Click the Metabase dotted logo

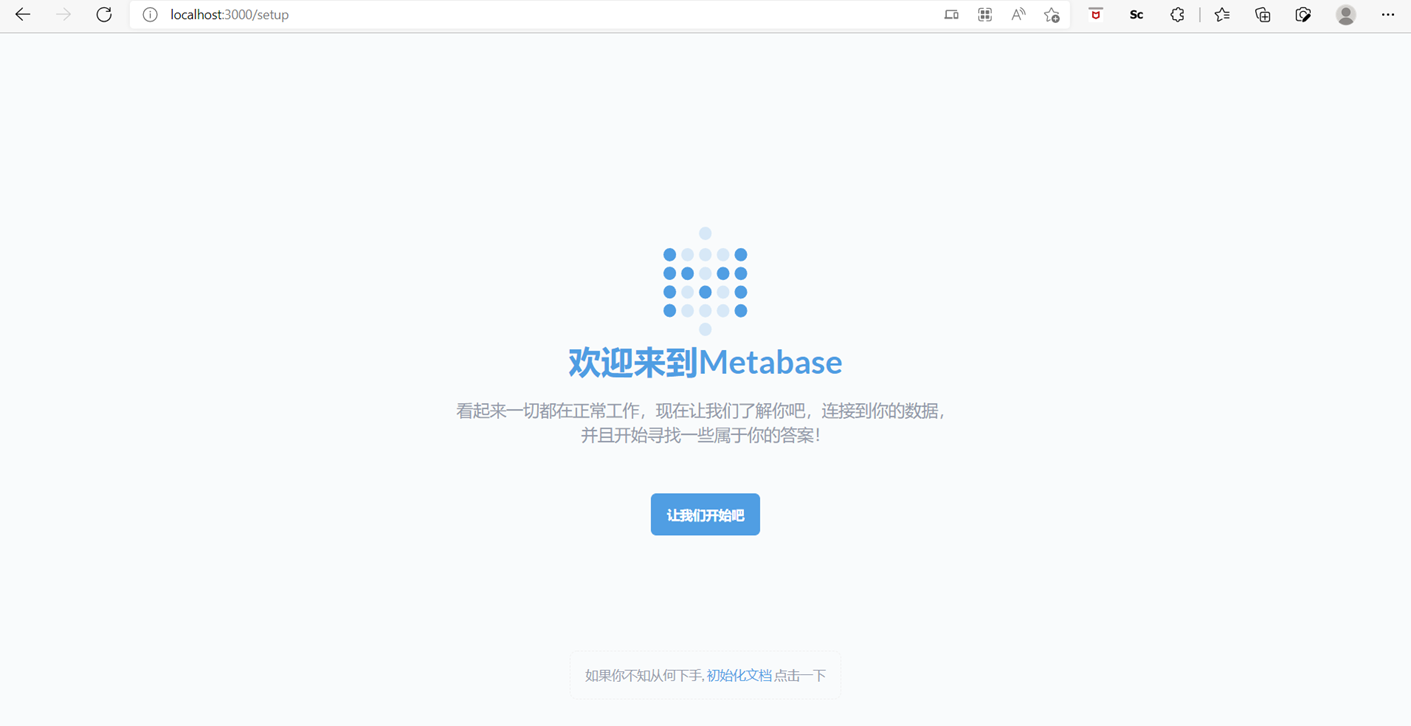[705, 281]
